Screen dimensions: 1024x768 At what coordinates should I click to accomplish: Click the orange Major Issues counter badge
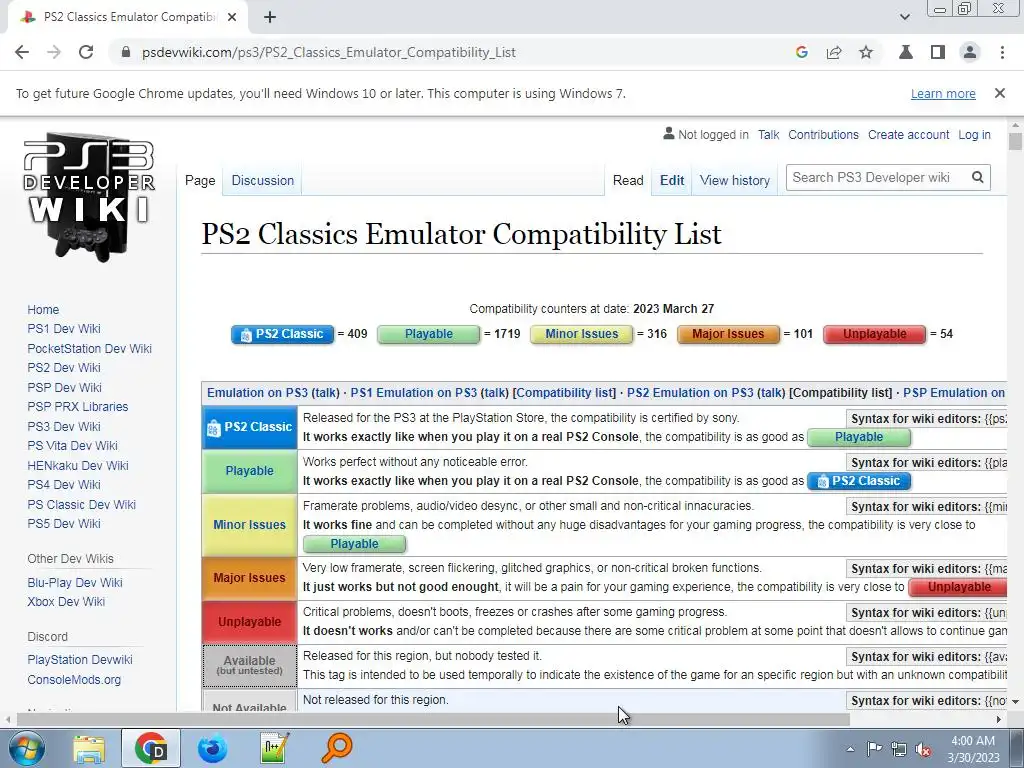coord(728,334)
